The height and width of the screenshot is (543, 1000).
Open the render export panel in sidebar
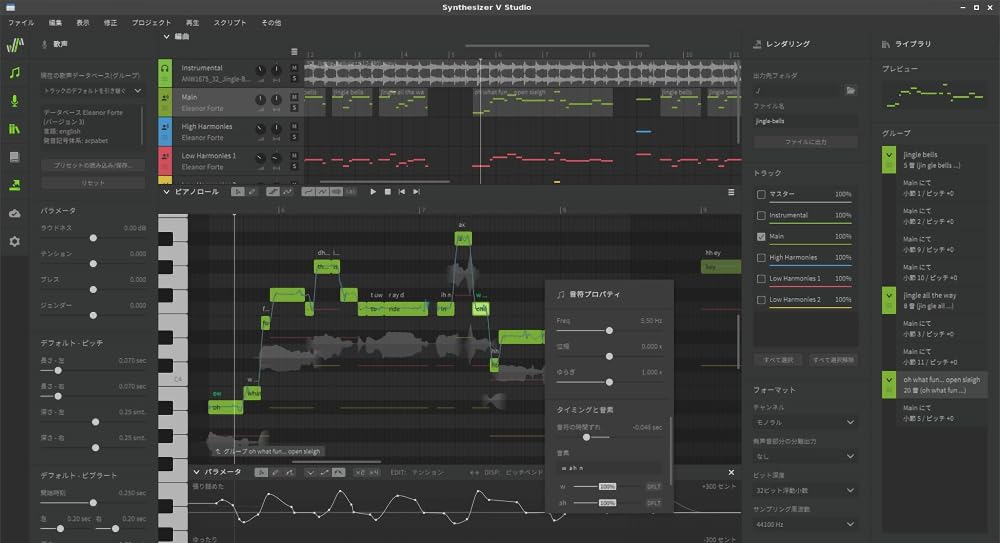coord(14,185)
